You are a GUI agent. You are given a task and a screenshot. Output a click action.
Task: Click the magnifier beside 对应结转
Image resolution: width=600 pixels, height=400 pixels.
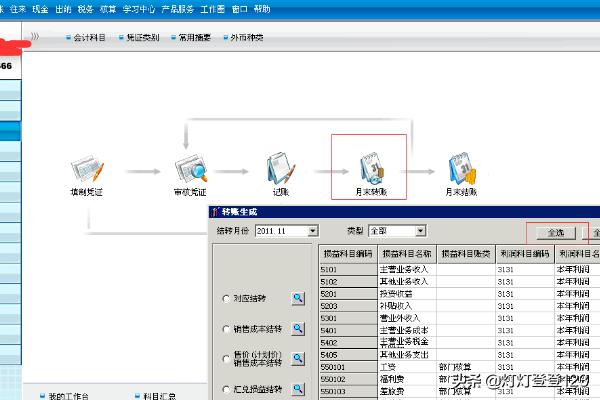(x=298, y=298)
